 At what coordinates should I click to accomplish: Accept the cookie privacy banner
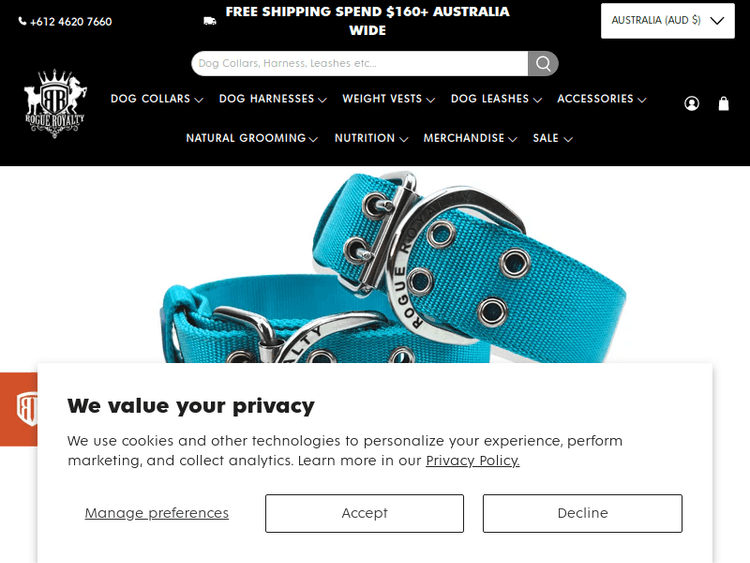[x=364, y=513]
